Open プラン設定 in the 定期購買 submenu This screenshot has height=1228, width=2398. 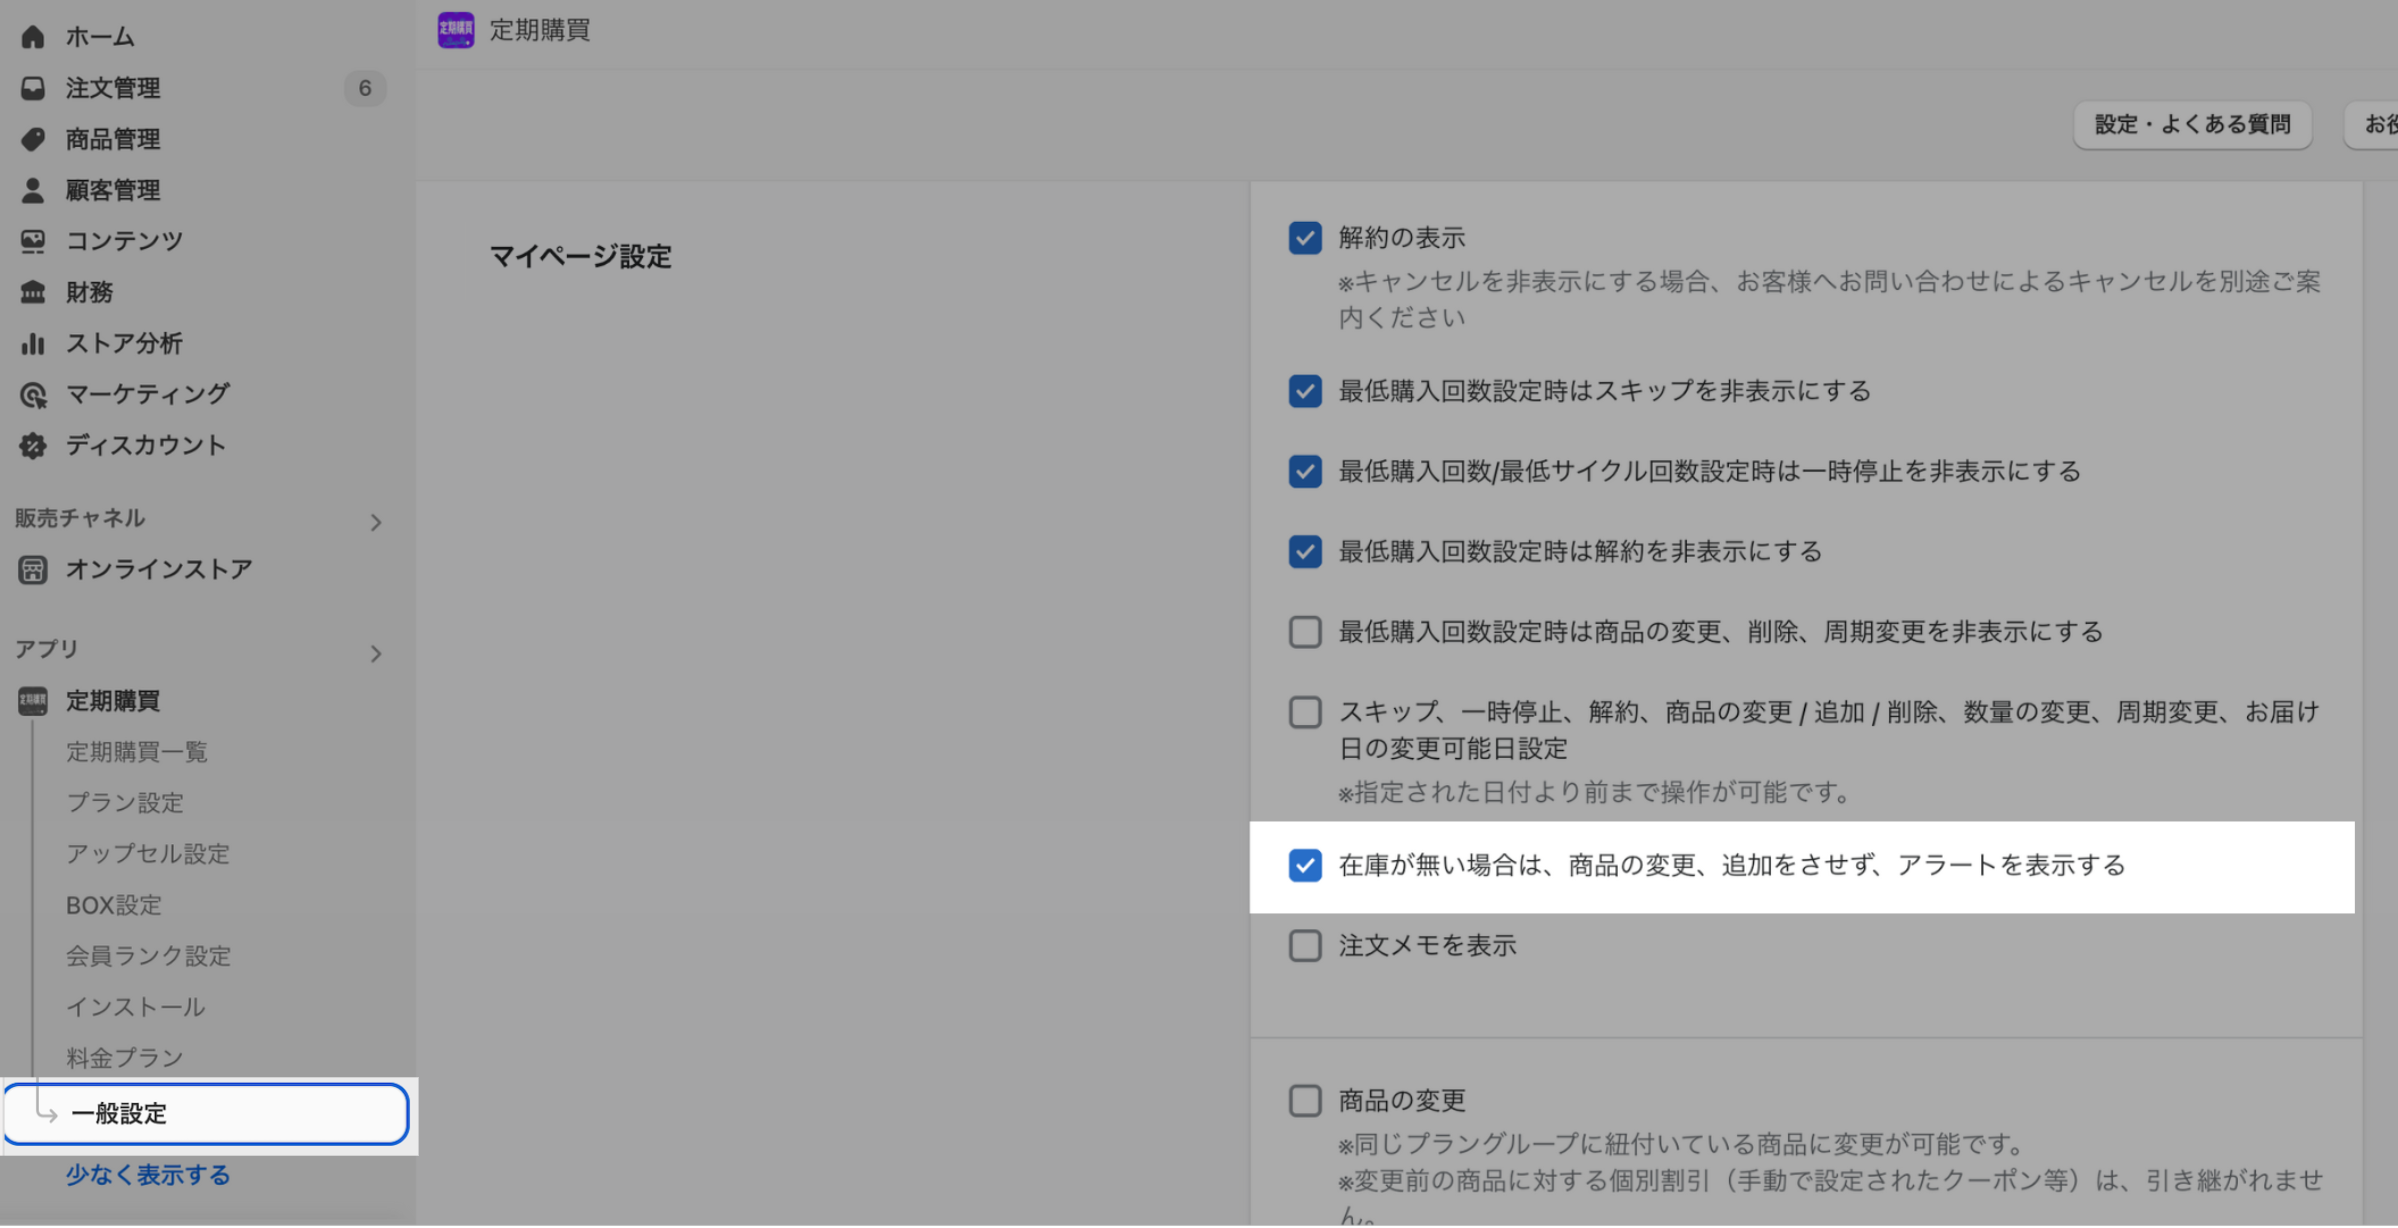tap(125, 803)
